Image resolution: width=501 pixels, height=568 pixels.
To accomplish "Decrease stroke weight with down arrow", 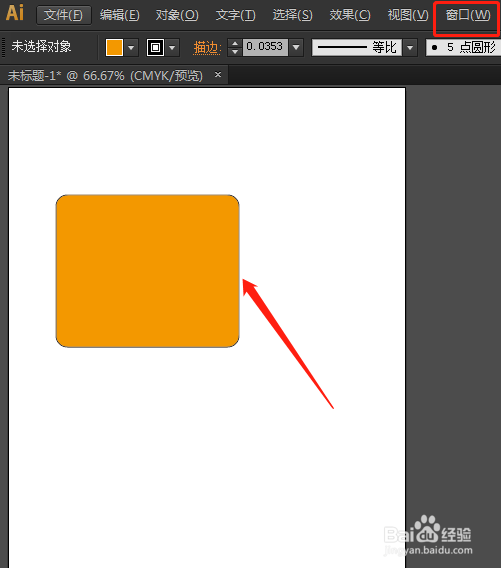I will click(x=235, y=52).
